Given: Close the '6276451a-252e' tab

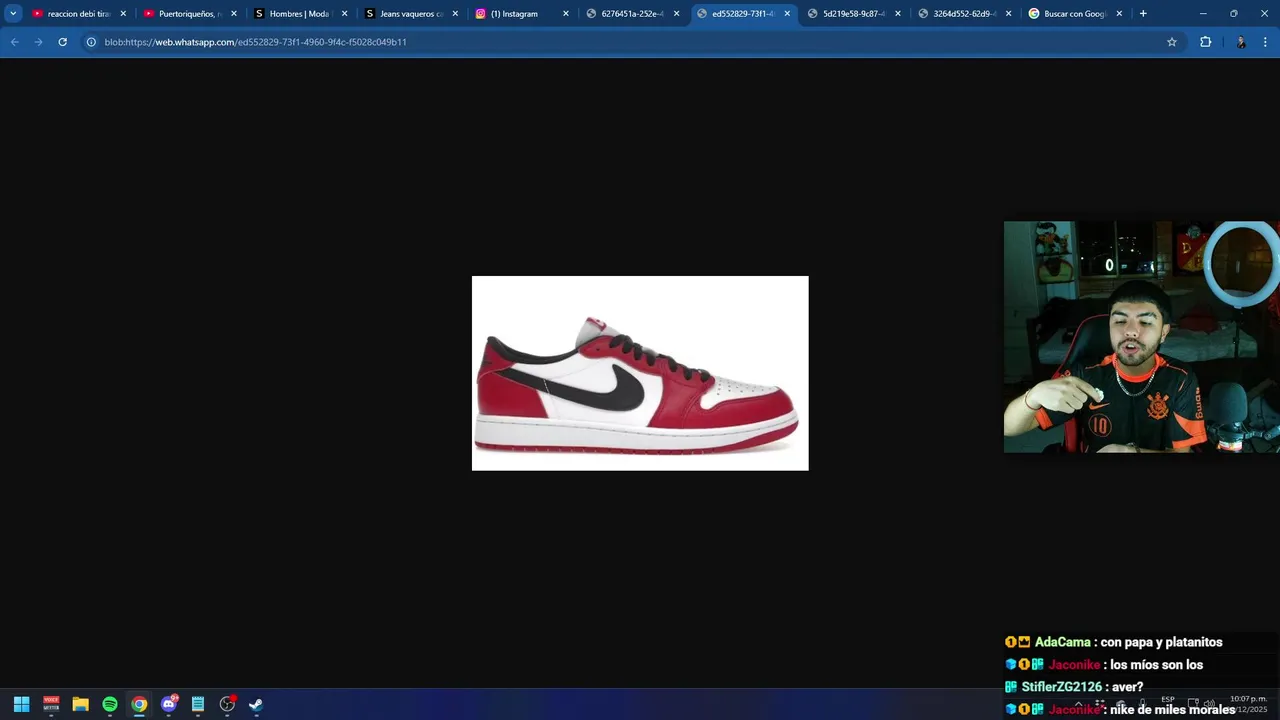Looking at the screenshot, I should [676, 14].
